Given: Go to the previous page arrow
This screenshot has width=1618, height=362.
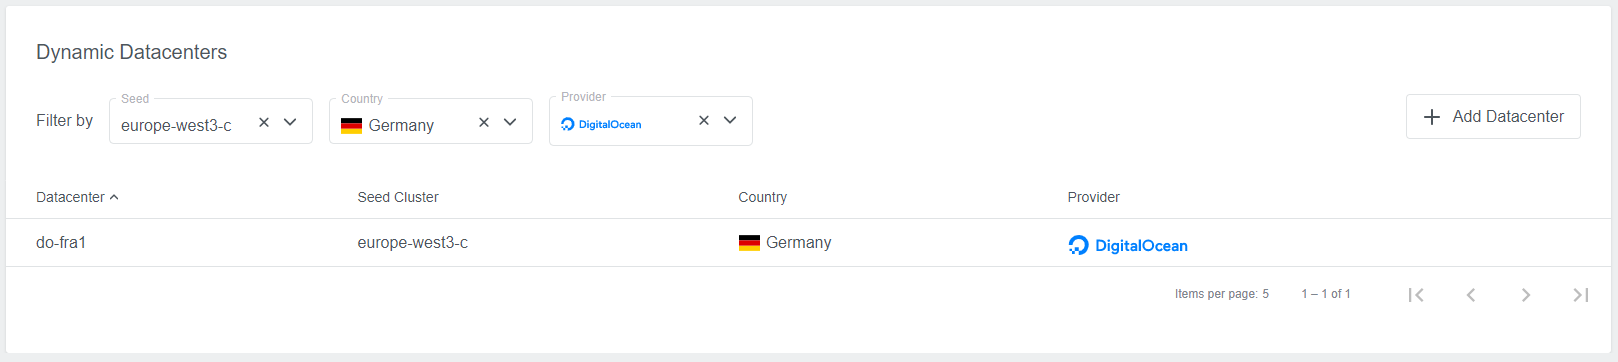Looking at the screenshot, I should pyautogui.click(x=1471, y=294).
